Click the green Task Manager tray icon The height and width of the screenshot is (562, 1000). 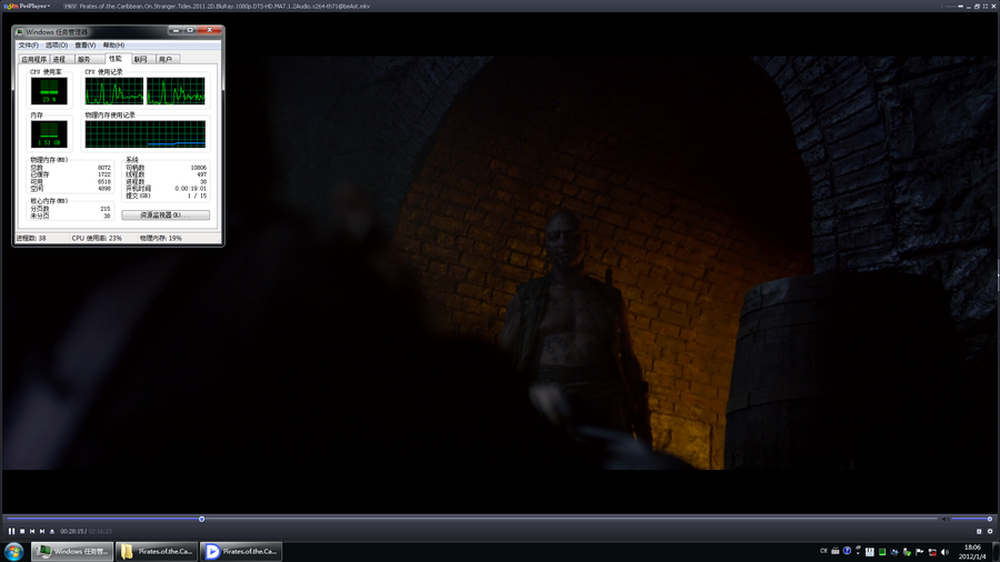pyautogui.click(x=882, y=552)
